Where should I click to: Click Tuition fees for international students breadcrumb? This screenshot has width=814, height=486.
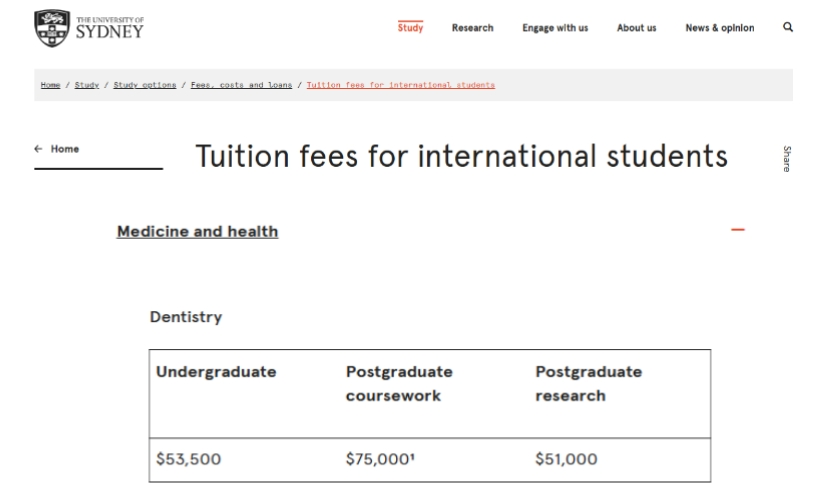401,85
